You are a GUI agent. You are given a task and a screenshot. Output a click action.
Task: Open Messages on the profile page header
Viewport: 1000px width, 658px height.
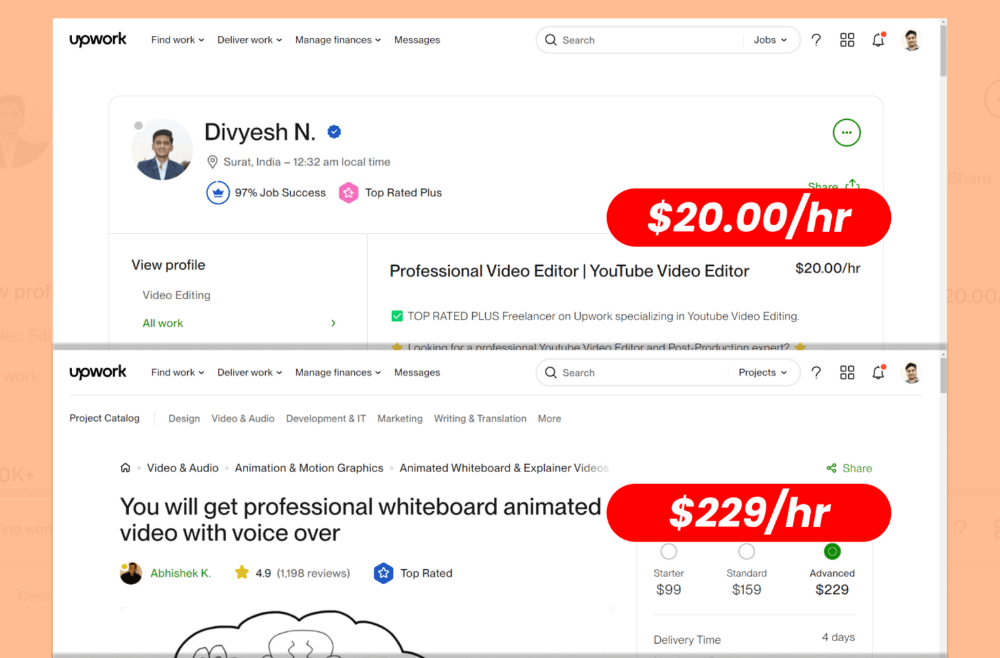pos(417,40)
